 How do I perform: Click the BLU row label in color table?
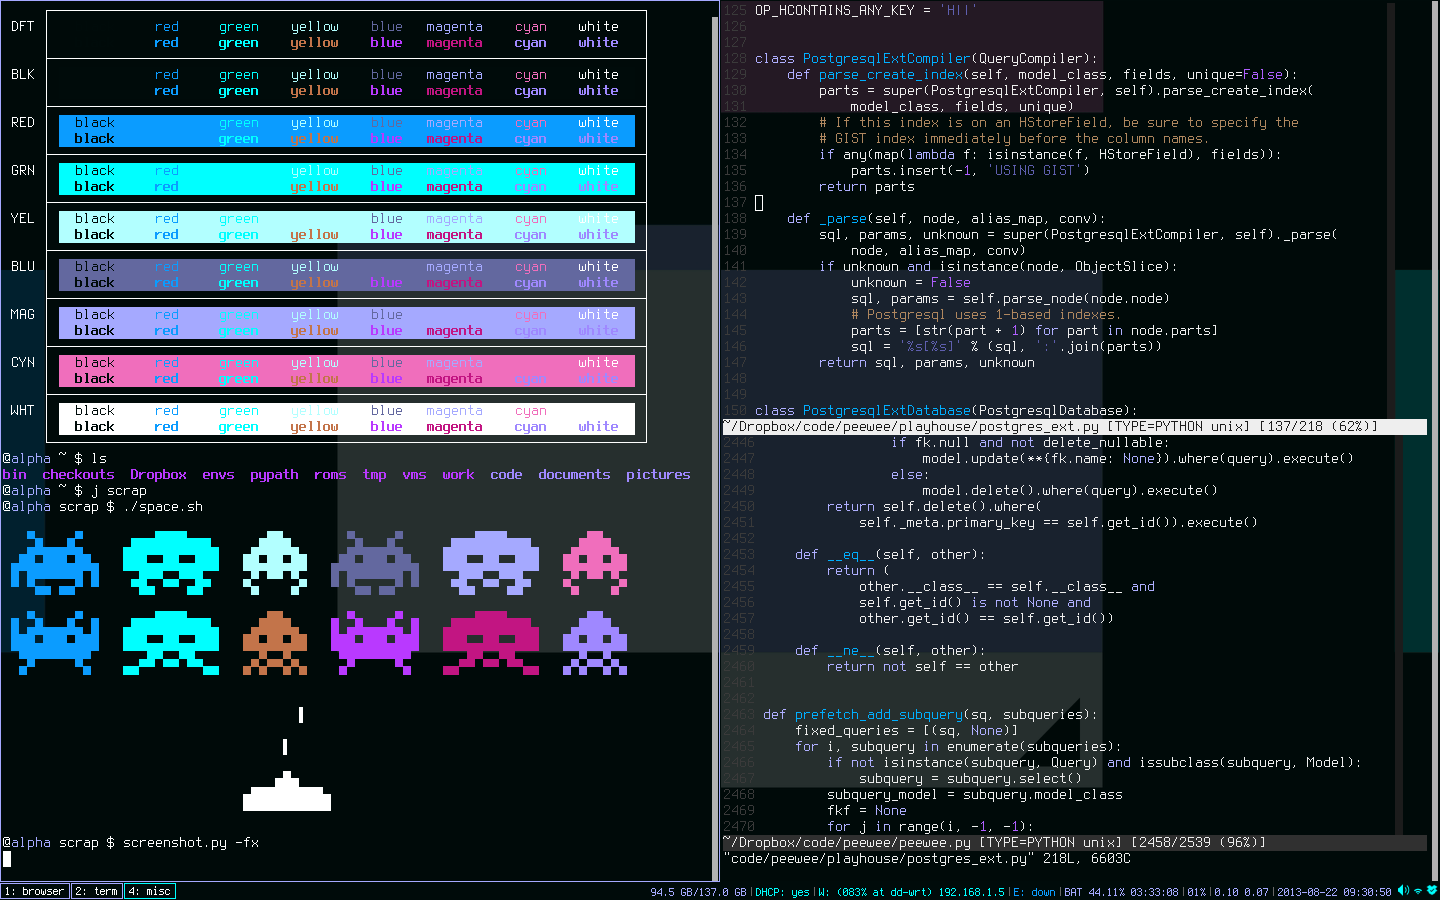(x=22, y=267)
